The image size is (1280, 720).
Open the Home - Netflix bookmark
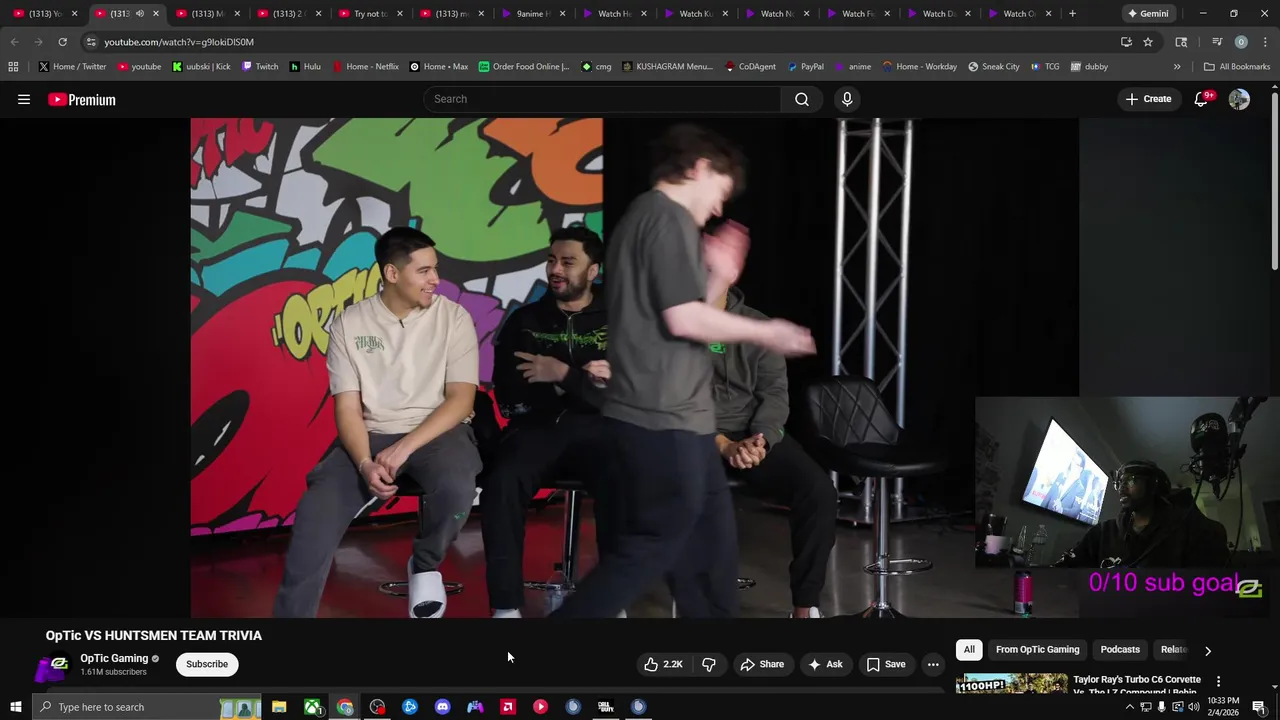pos(365,67)
